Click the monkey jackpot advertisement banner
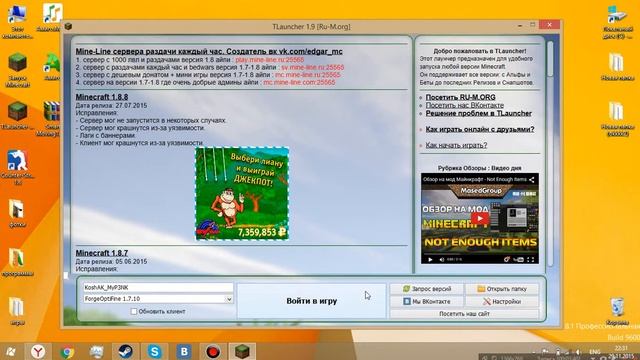Viewport: 640px width, 360px height. [242, 193]
